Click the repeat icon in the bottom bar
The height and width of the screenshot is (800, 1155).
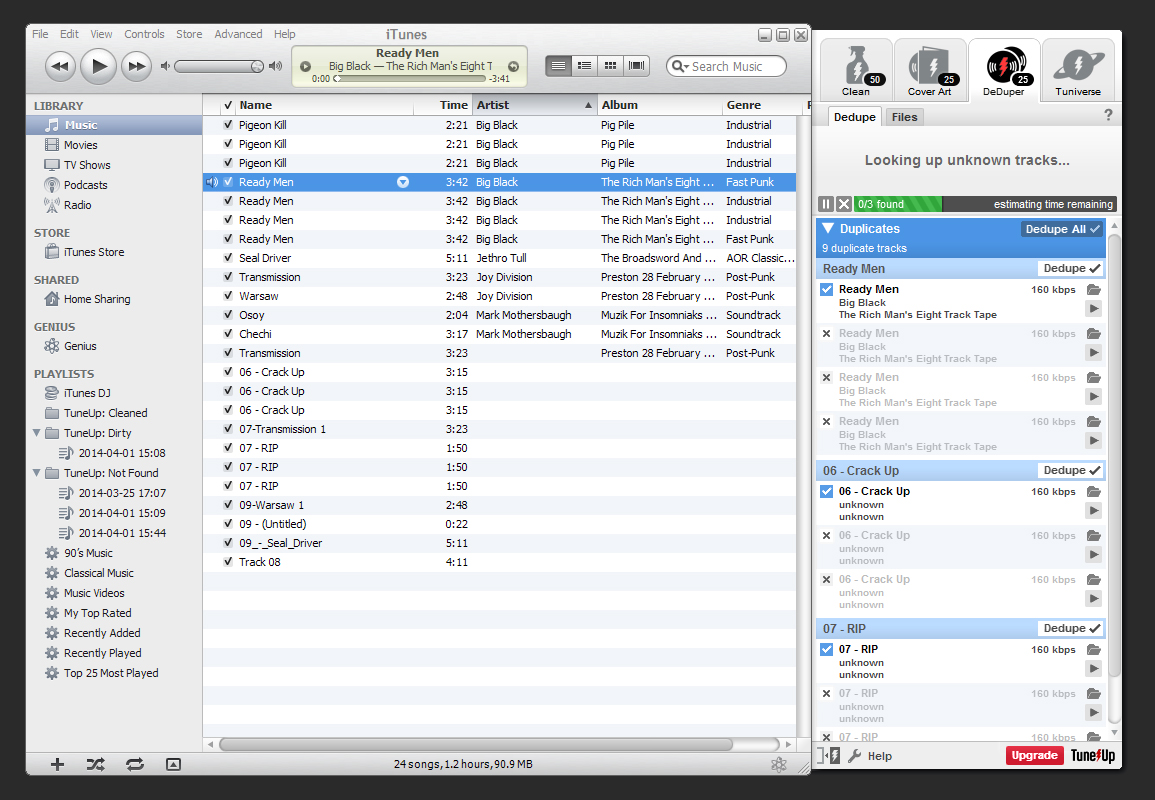[x=134, y=764]
